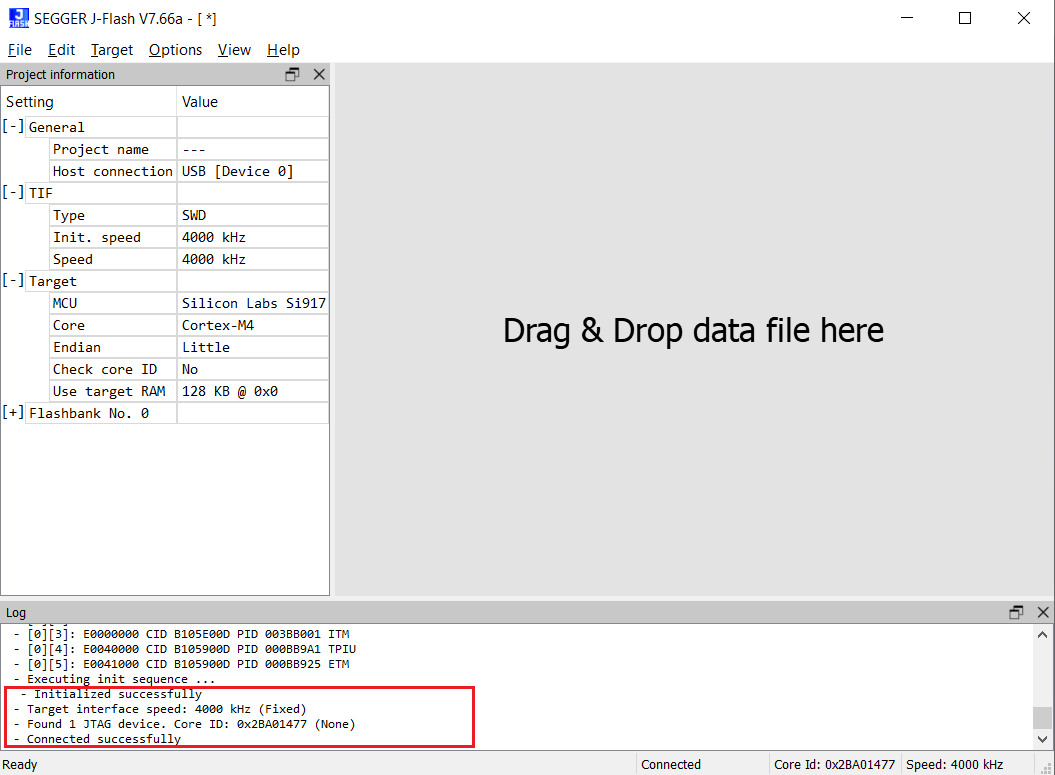Click the status bar resize grip
Viewport: 1055px width, 775px height.
[1046, 767]
